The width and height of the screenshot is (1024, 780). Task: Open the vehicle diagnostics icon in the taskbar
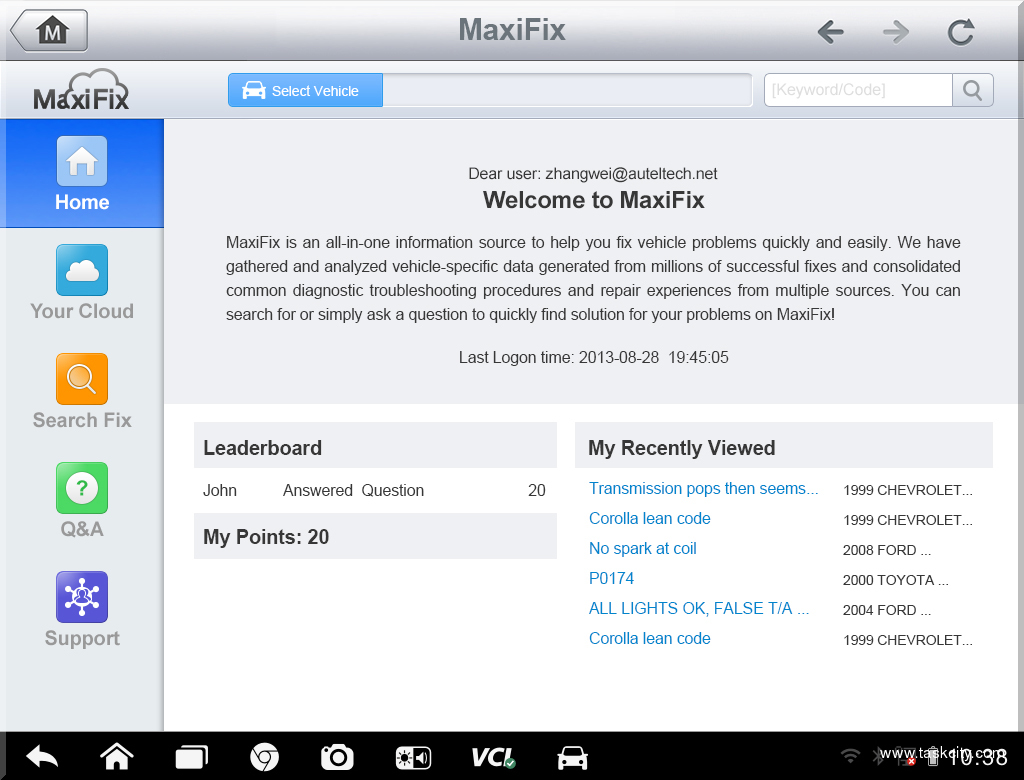pos(571,757)
